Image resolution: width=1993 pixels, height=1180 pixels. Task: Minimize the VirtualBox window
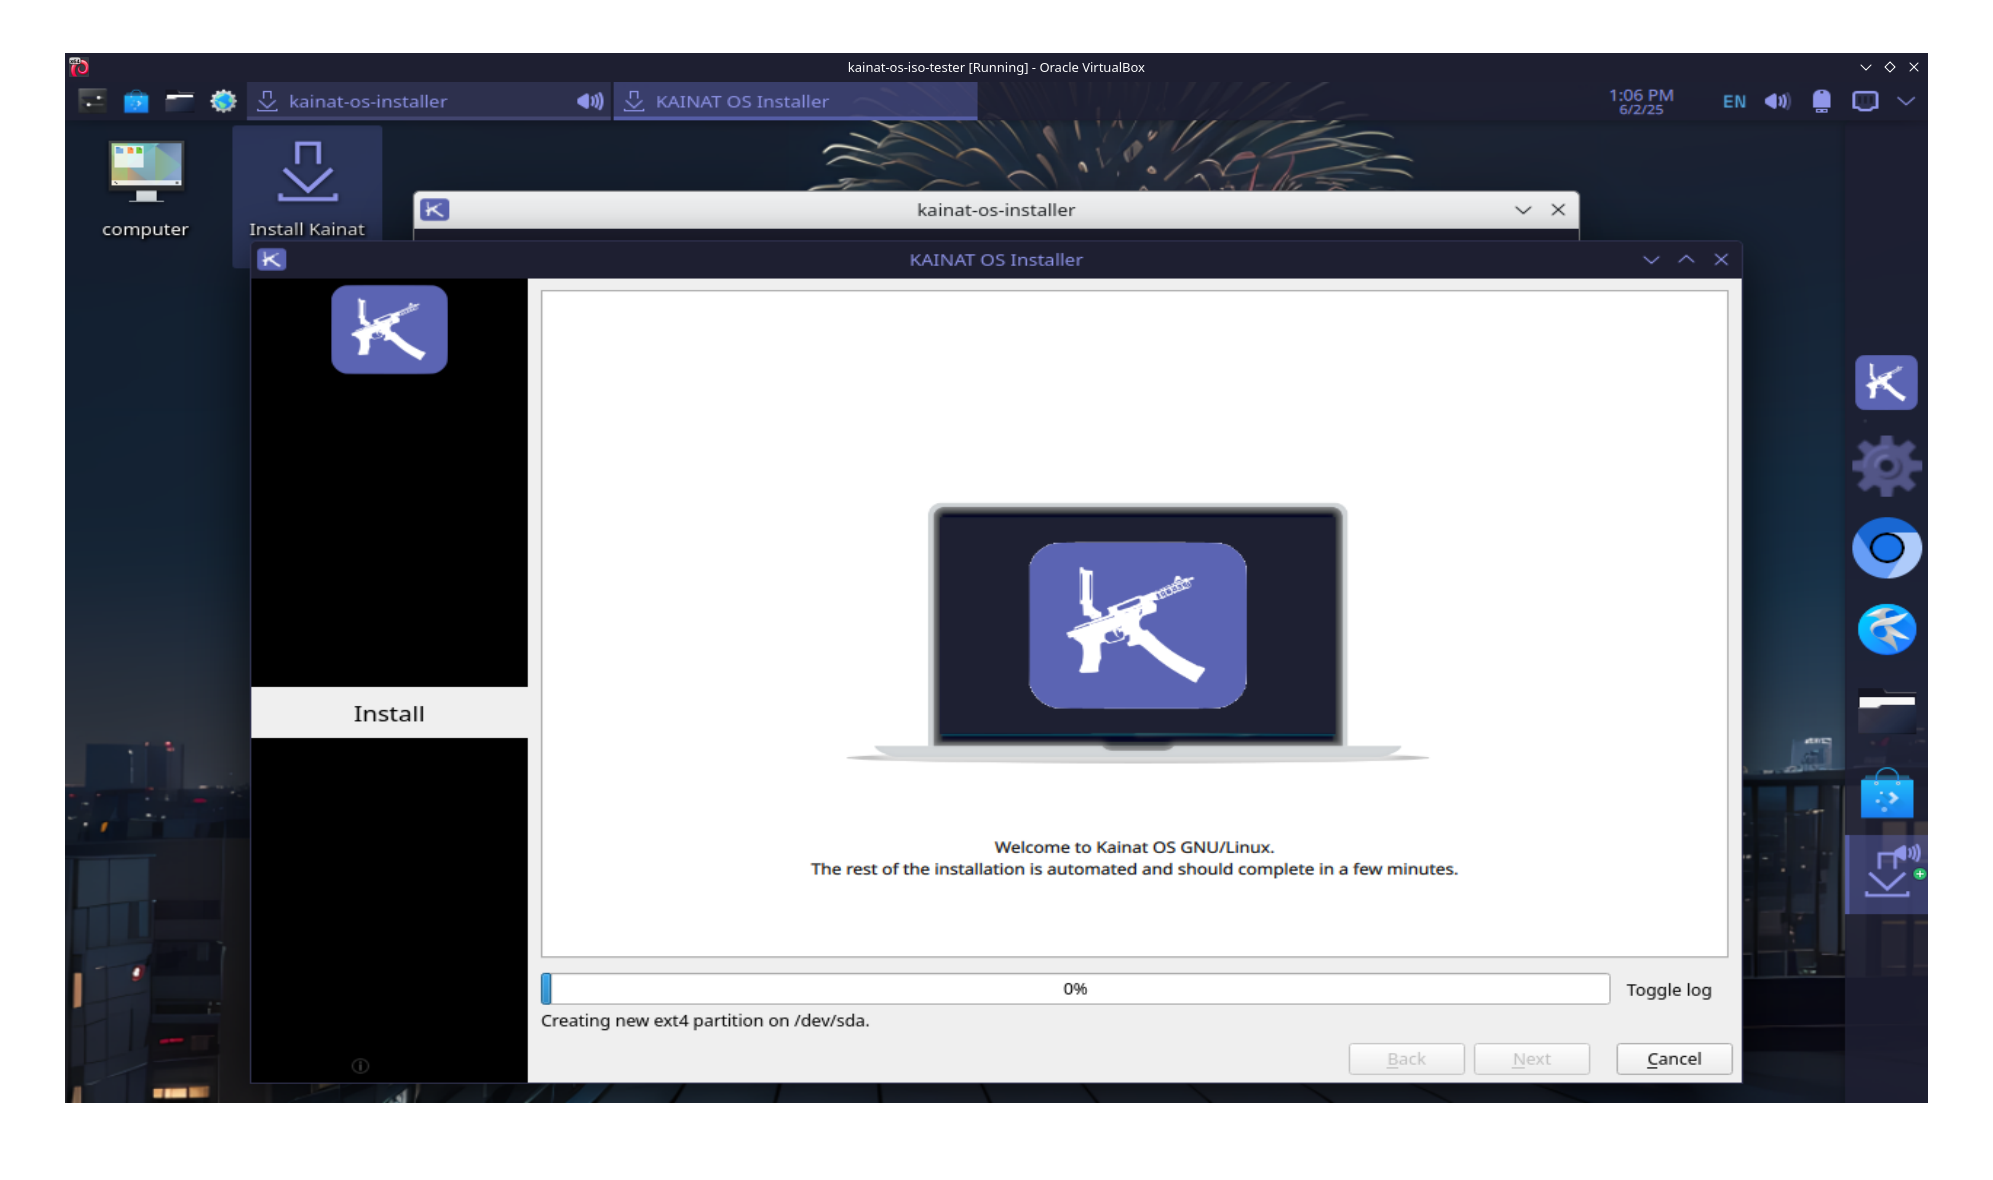pos(1865,67)
